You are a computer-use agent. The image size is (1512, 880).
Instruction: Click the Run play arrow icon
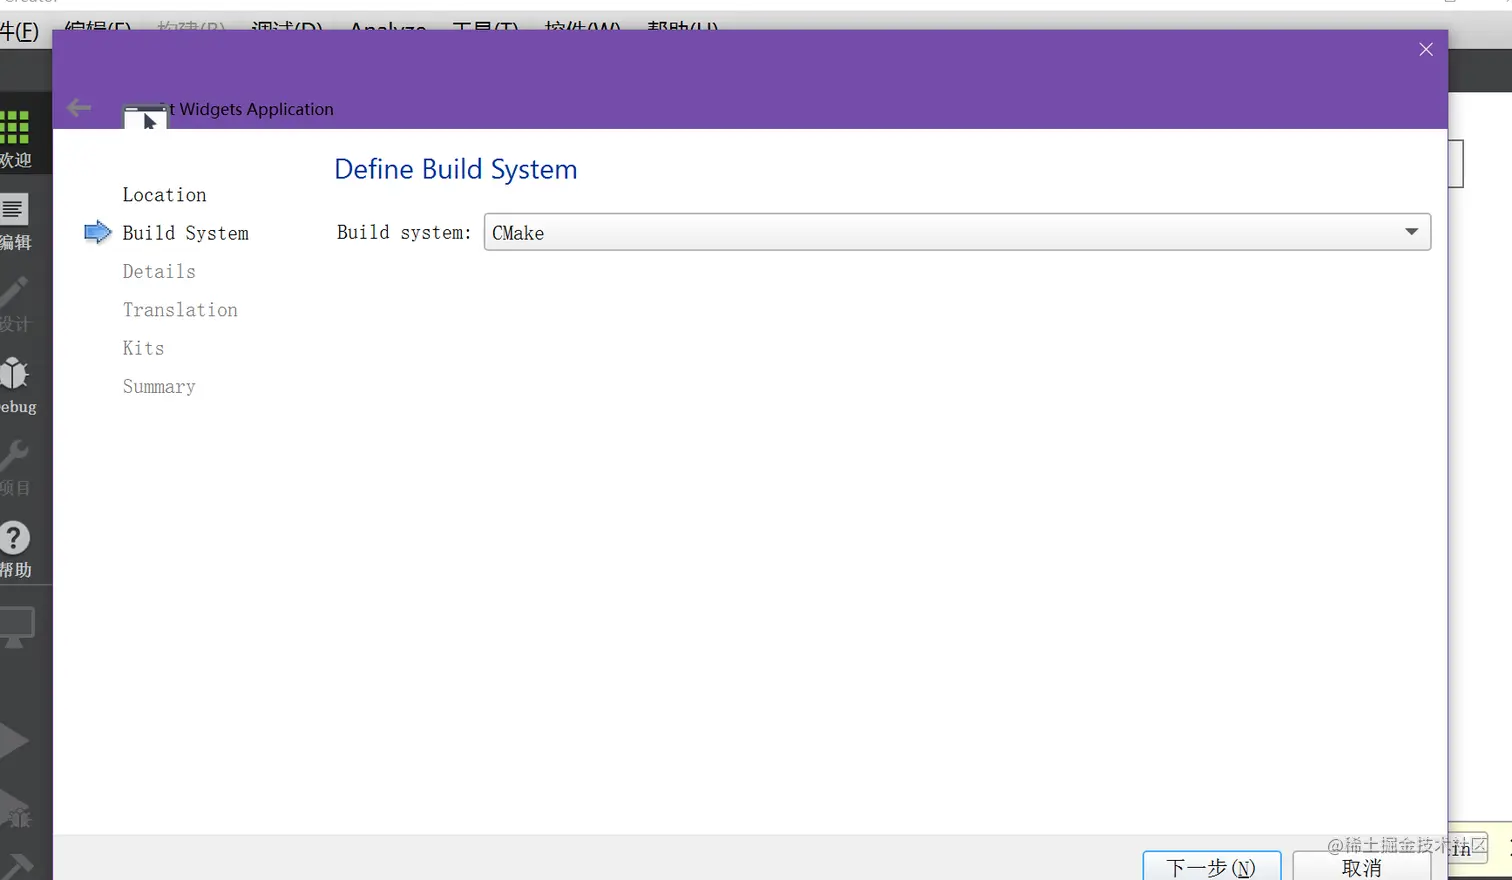[14, 741]
